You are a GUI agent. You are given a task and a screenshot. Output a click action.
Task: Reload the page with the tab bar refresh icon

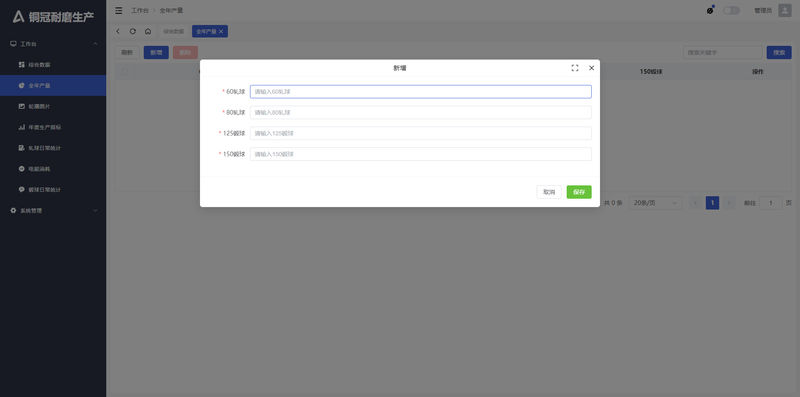click(x=133, y=31)
